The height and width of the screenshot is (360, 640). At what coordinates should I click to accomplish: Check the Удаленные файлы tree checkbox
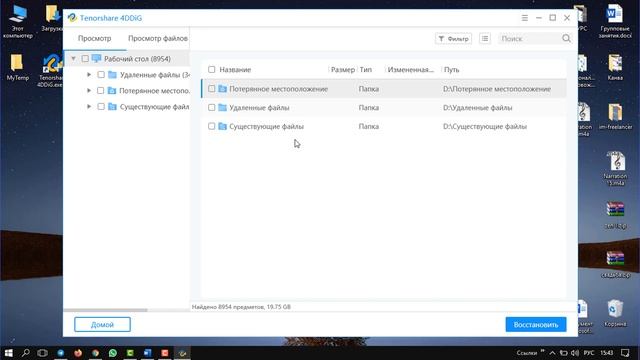click(101, 75)
